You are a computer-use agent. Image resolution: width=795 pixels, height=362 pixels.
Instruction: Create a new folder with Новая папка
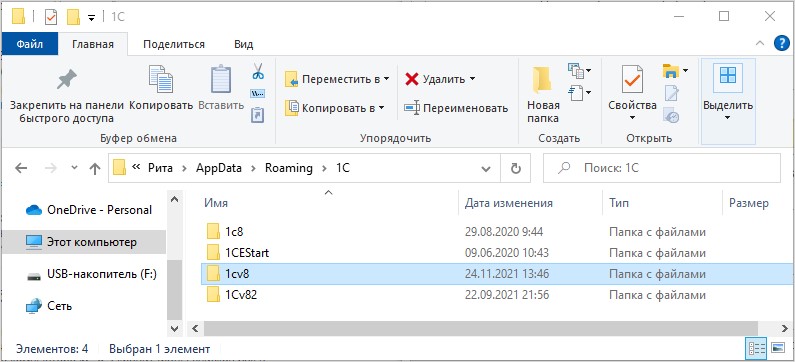[544, 96]
